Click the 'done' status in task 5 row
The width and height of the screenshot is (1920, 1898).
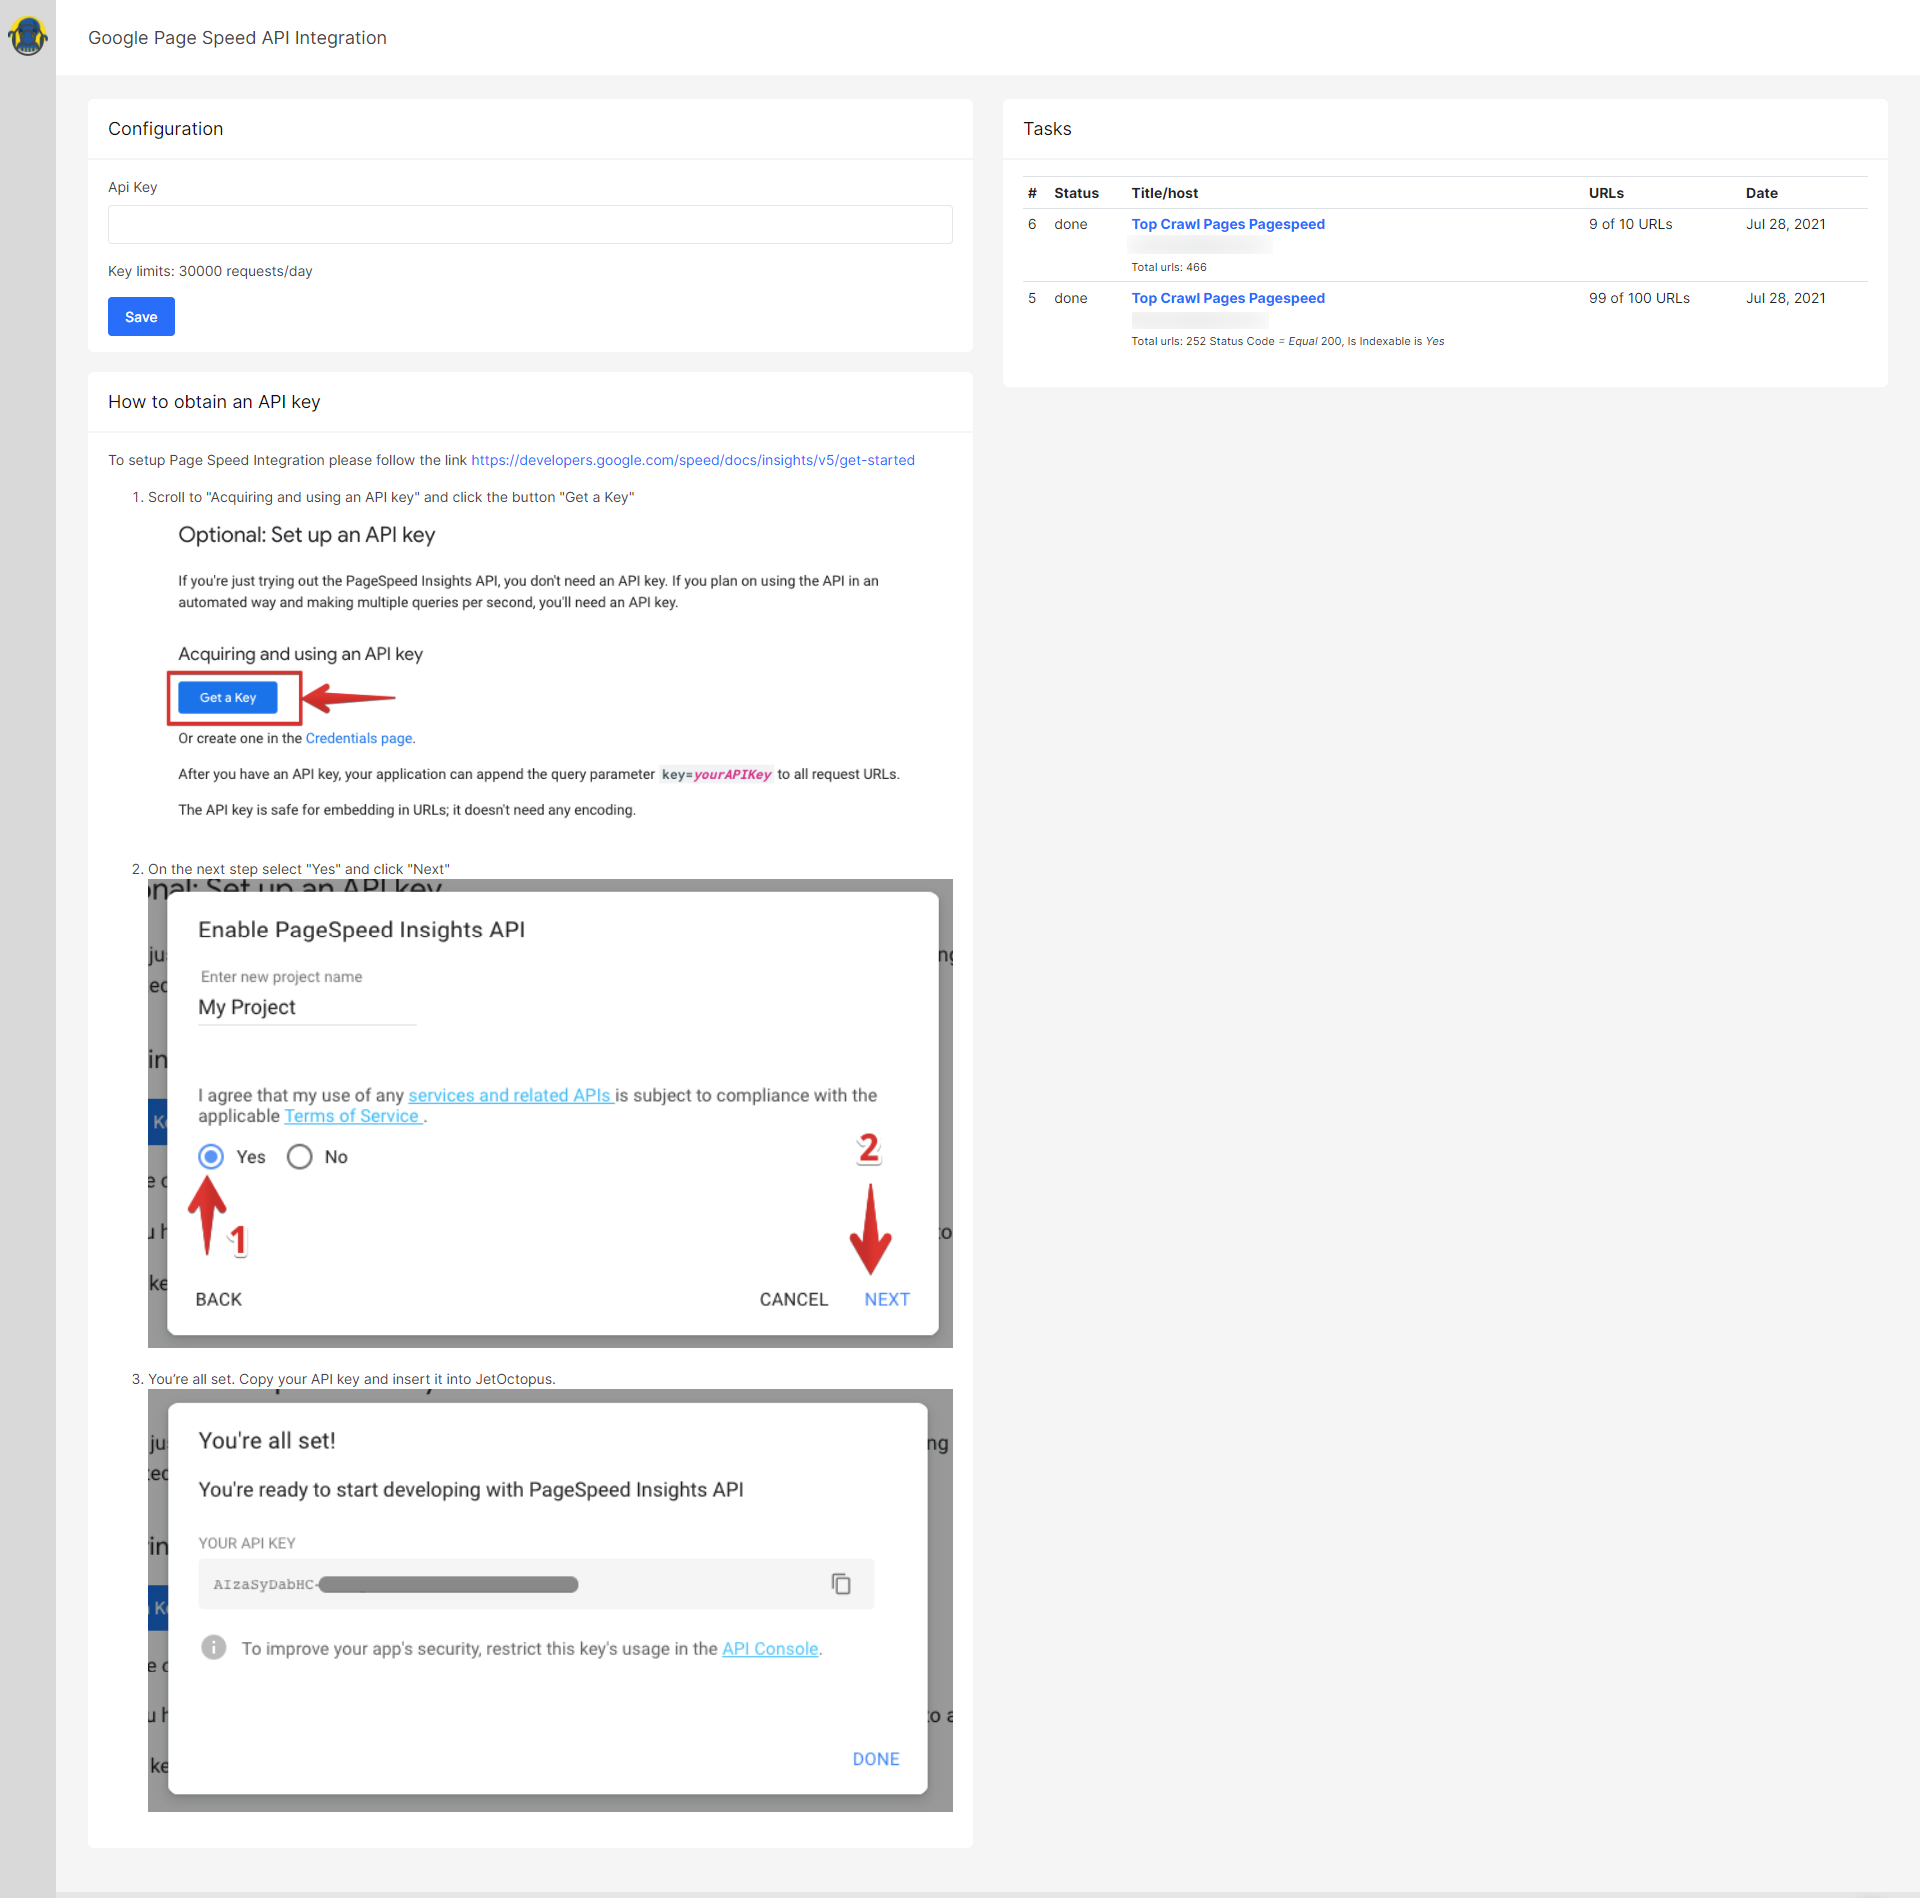[x=1070, y=298]
